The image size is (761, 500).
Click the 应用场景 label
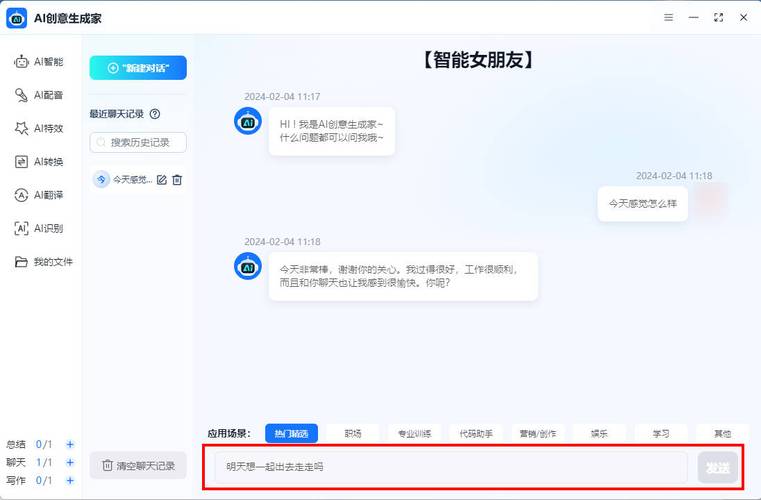229,433
